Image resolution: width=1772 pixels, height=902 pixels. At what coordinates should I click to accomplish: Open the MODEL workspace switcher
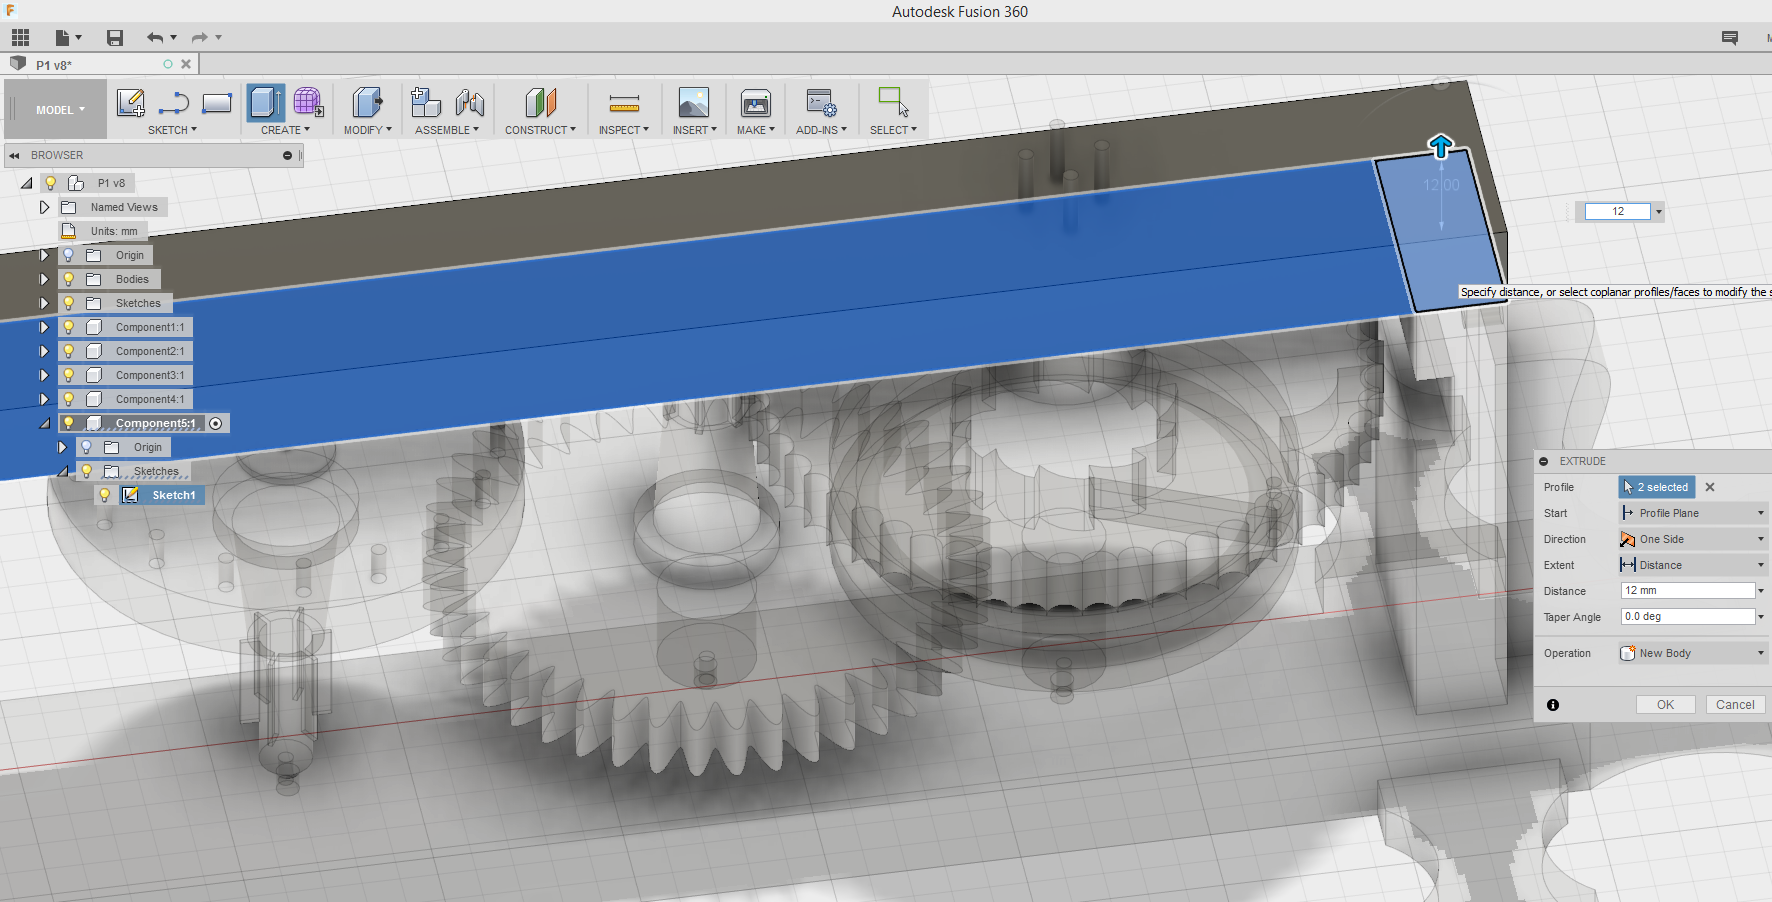tap(60, 110)
